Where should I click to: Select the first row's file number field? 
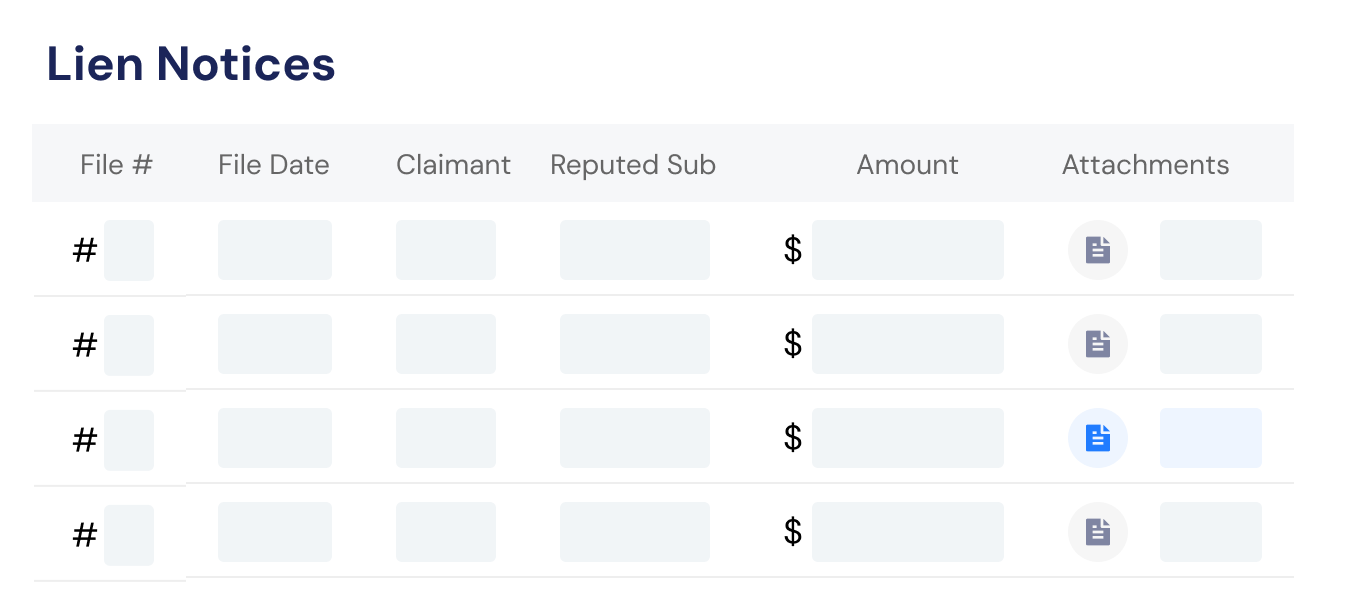(129, 250)
